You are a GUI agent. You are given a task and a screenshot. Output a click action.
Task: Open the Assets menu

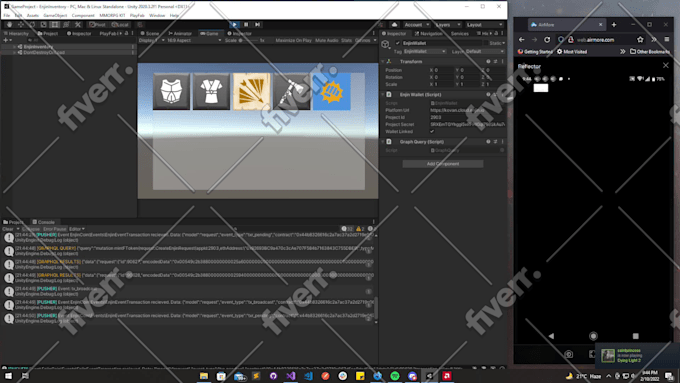tap(33, 15)
